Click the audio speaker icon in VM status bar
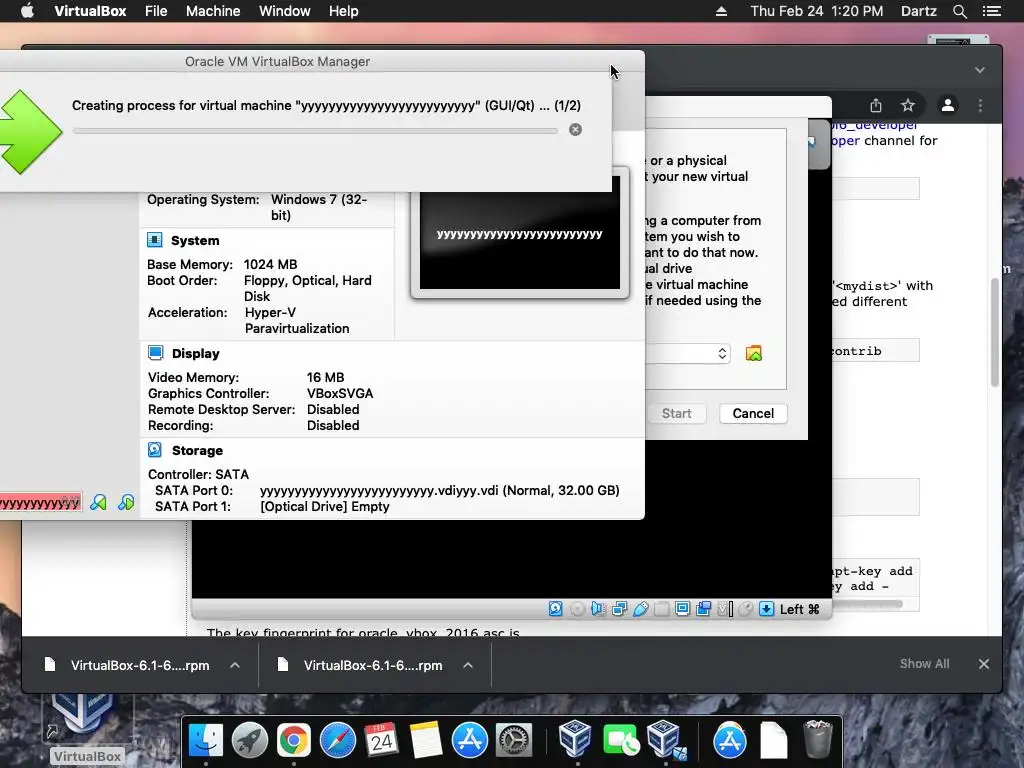This screenshot has height=768, width=1024. pyautogui.click(x=598, y=609)
